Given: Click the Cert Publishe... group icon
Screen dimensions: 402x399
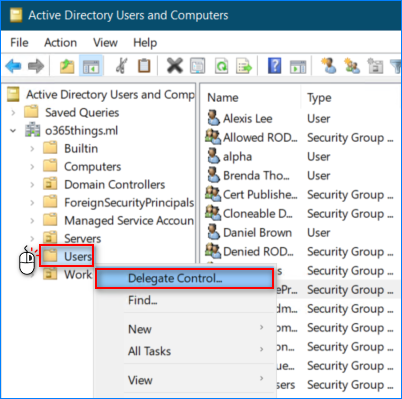Looking at the screenshot, I should [x=213, y=194].
